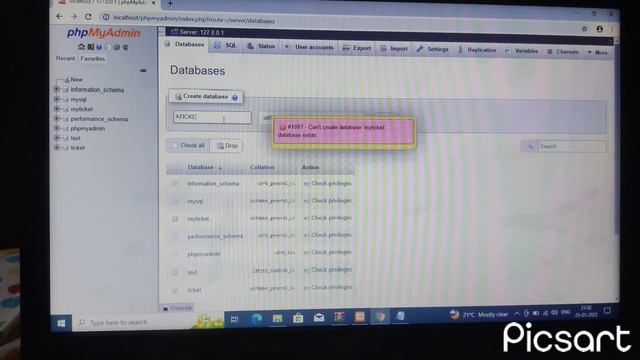Expand mysql node in navigation tree

(57, 99)
